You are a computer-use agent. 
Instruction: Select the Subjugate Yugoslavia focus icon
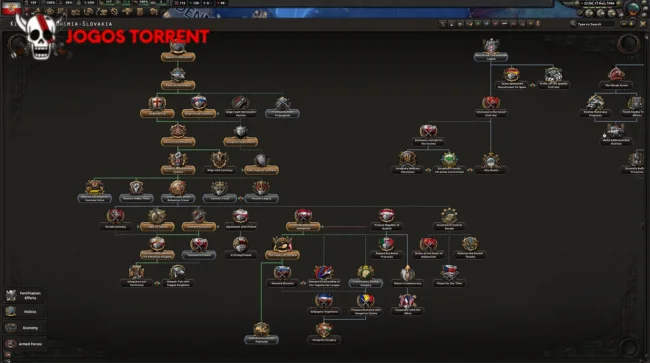pos(324,301)
